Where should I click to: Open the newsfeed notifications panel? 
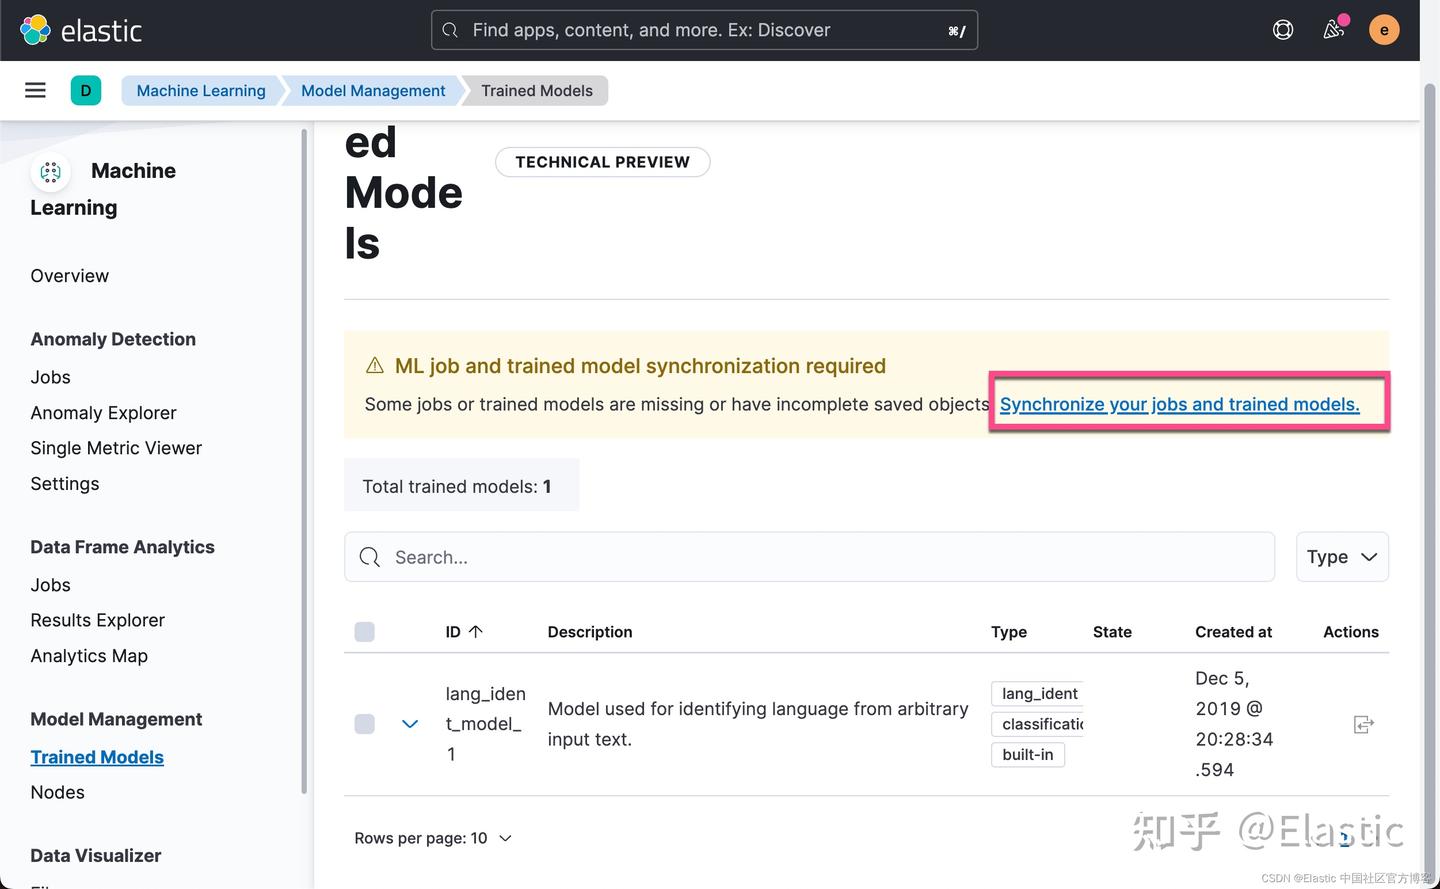tap(1333, 30)
